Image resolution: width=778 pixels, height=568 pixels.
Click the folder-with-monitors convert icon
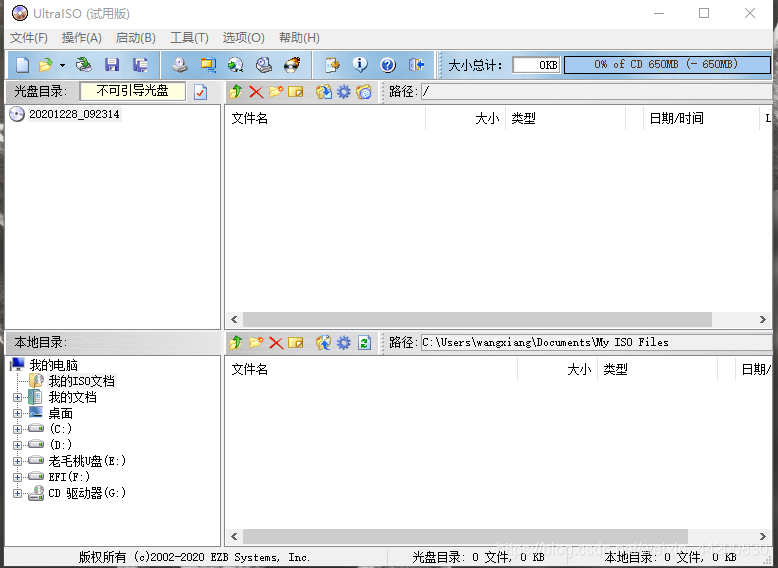[x=208, y=65]
